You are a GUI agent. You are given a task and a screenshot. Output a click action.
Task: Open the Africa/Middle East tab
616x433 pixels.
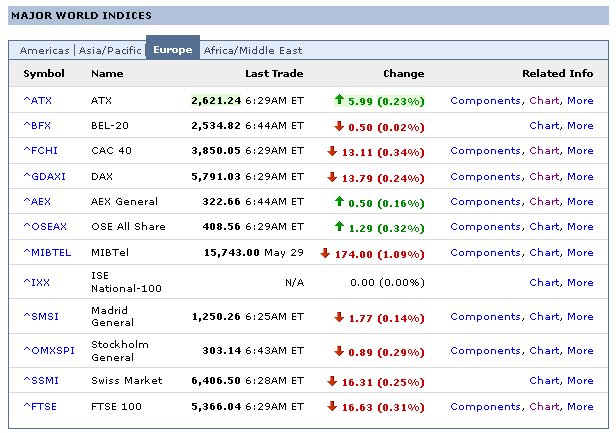click(253, 50)
